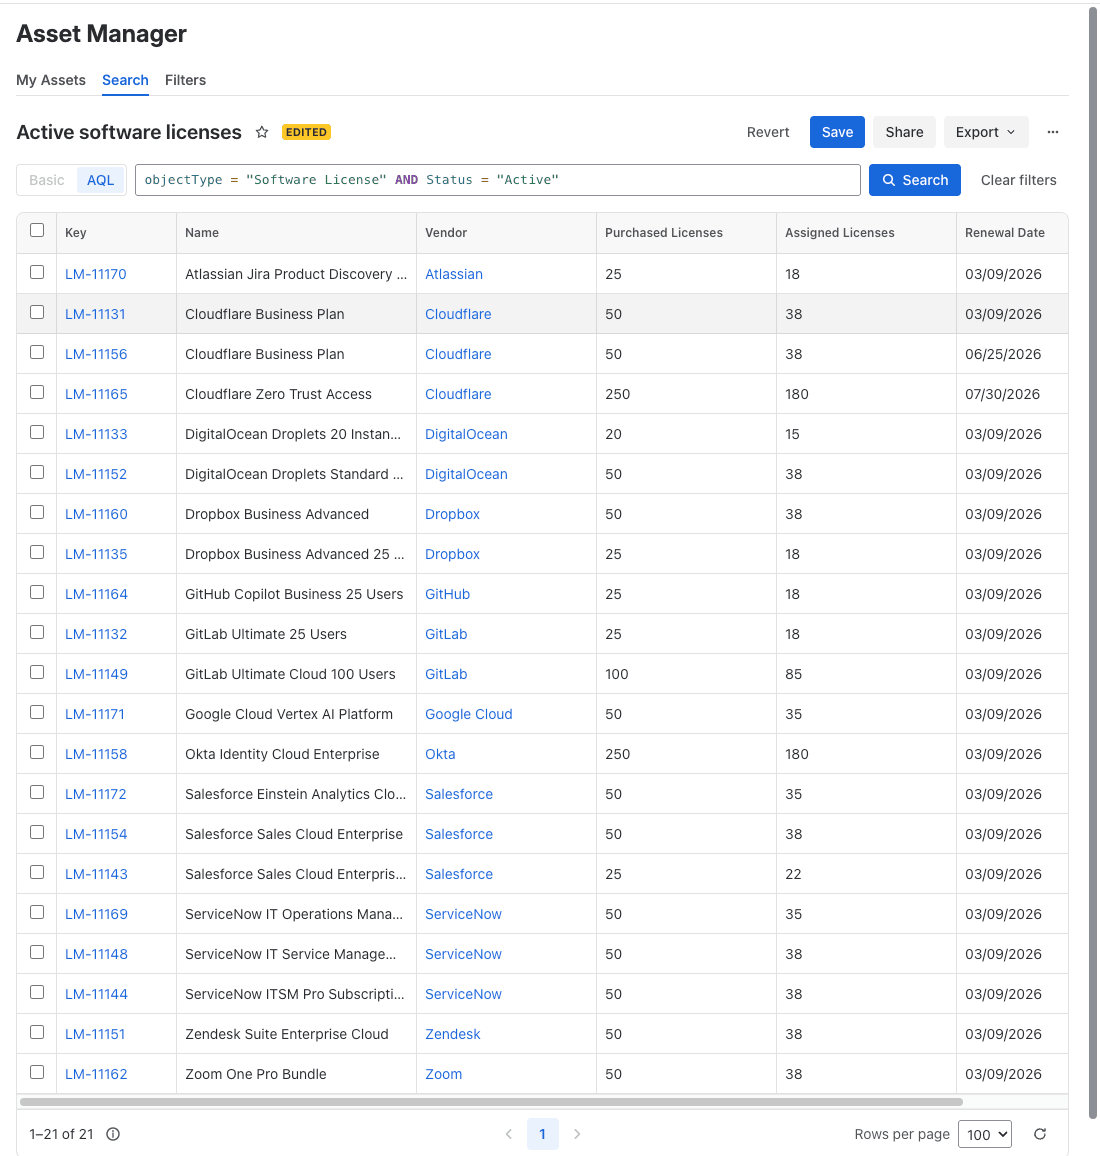Click the Zoom vendor link
Viewport: 1100px width, 1156px height.
[x=444, y=1074]
